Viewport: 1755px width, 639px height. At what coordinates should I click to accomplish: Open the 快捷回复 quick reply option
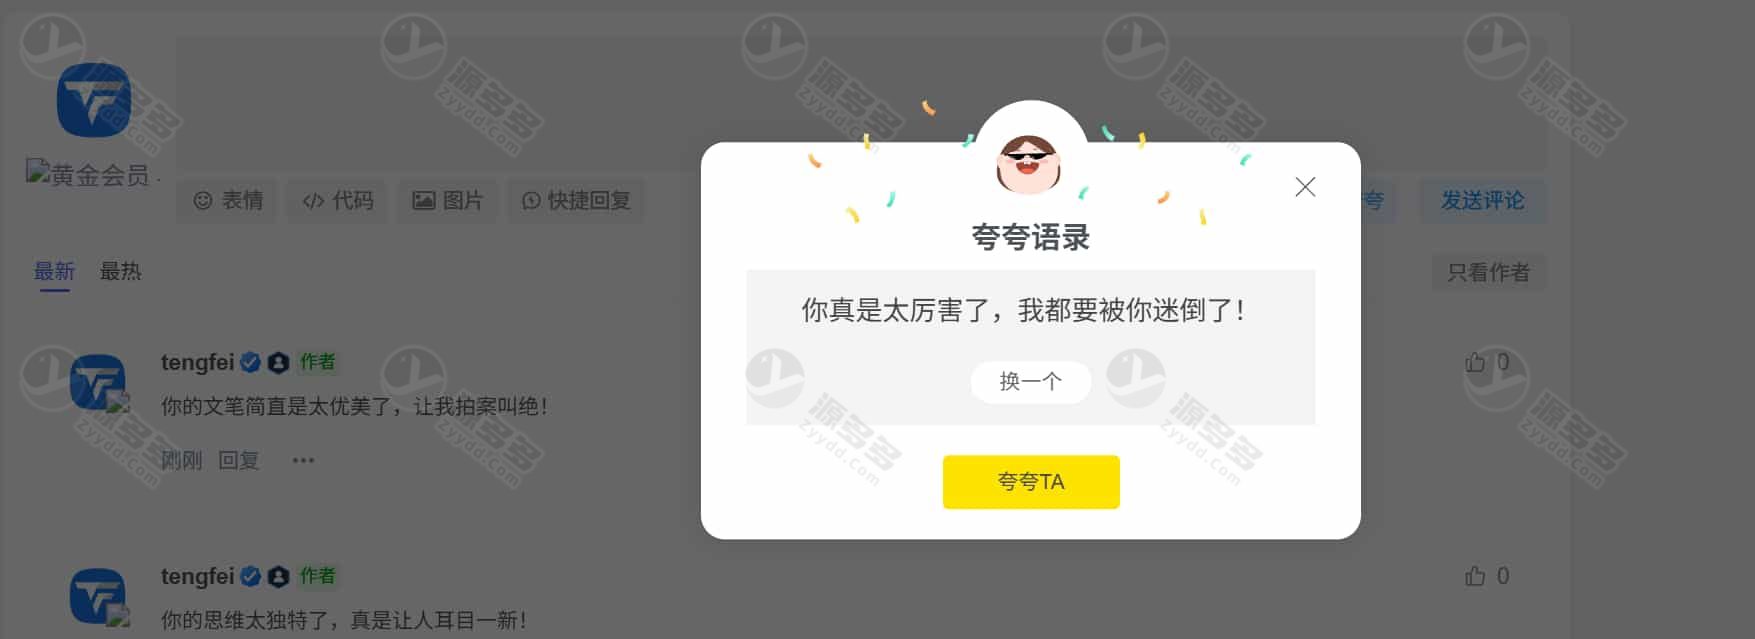tap(576, 201)
